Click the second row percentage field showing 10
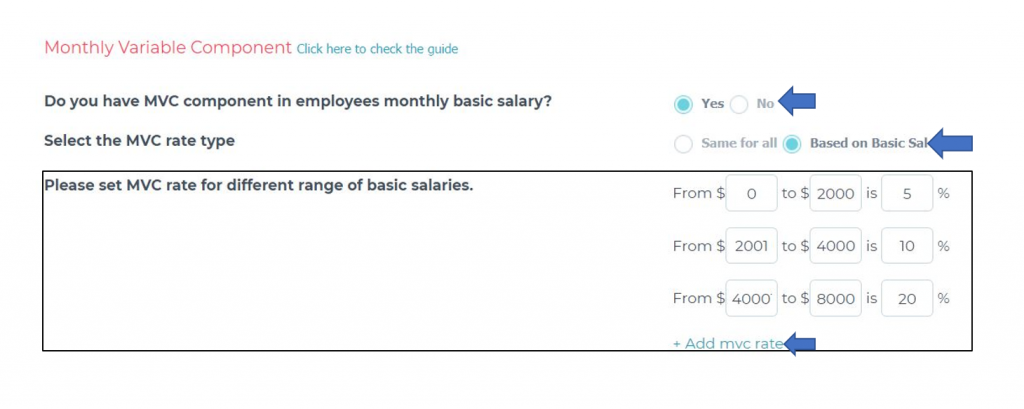 (x=907, y=246)
